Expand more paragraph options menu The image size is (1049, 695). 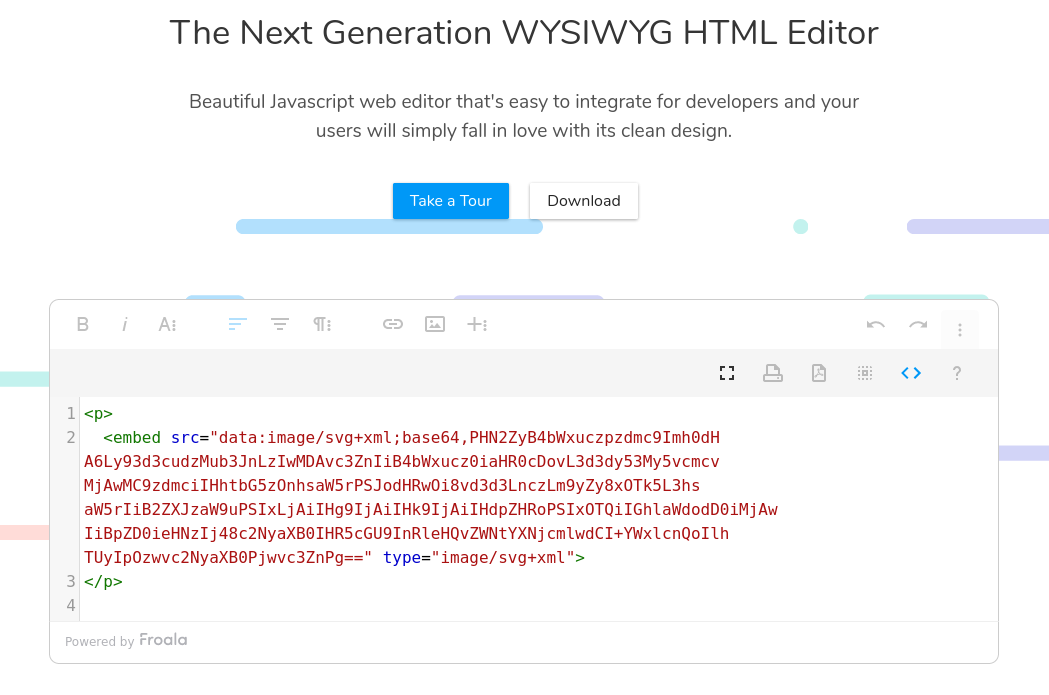(x=322, y=324)
